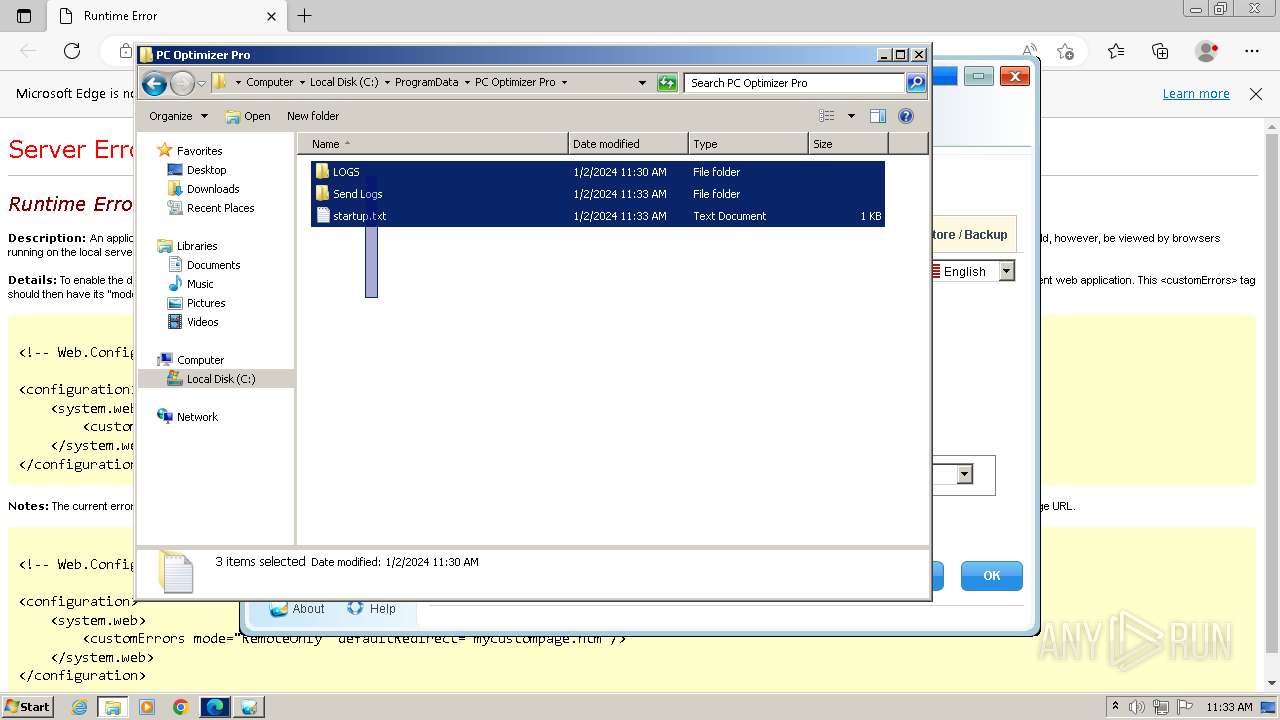Image resolution: width=1280 pixels, height=720 pixels.
Task: Expand recent locations dropdown beside Forward
Action: coord(201,83)
